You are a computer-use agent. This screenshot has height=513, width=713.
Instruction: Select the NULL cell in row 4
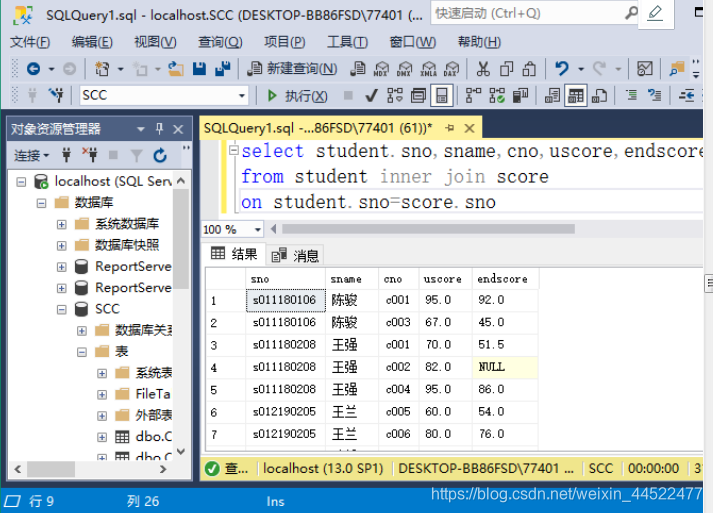pos(505,367)
